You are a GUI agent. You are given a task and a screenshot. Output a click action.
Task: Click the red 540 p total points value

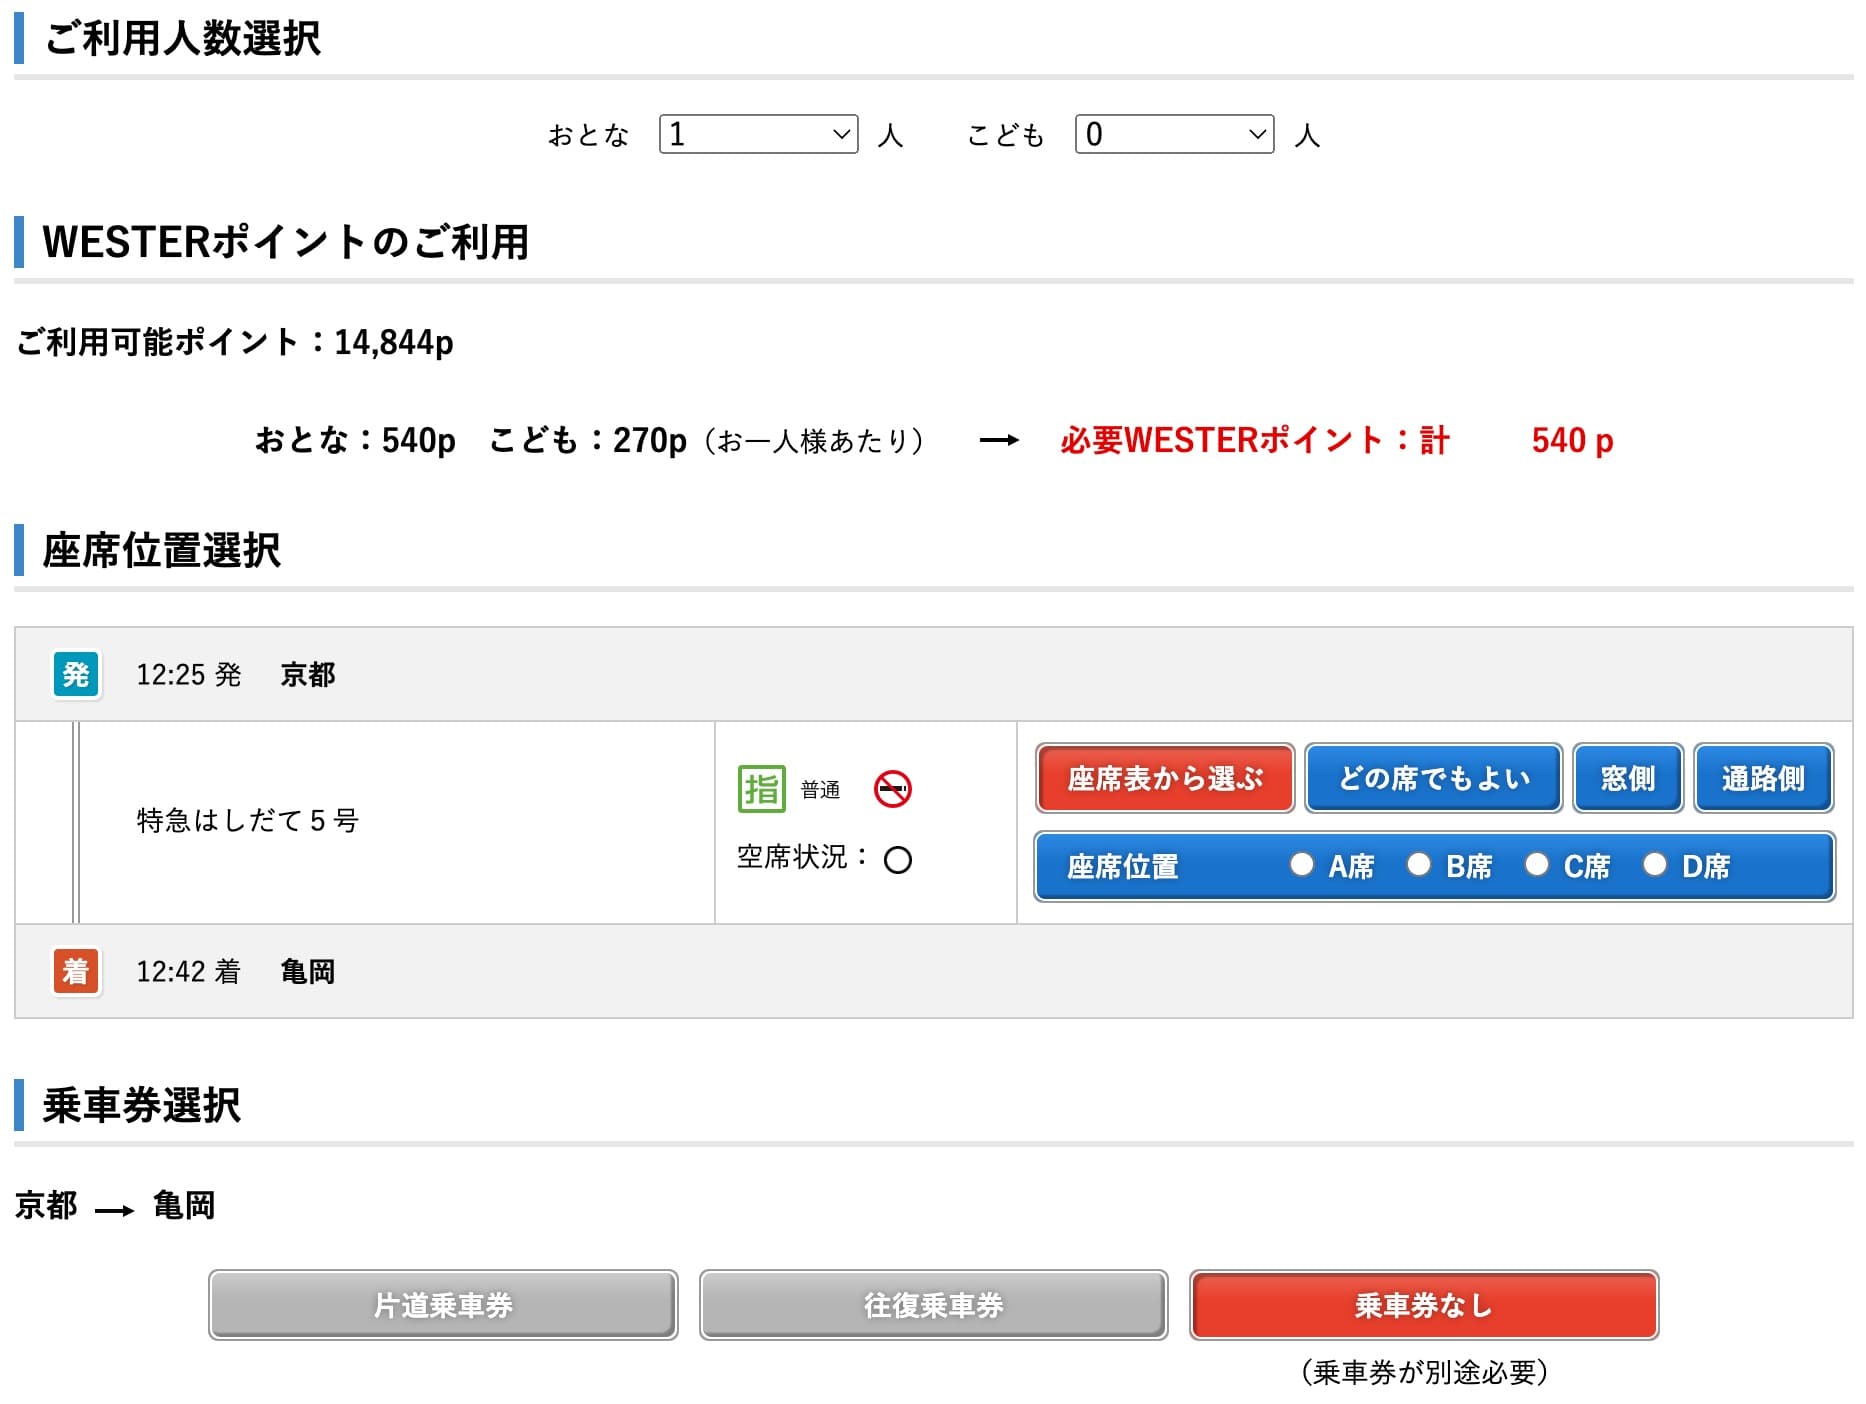coord(1572,441)
